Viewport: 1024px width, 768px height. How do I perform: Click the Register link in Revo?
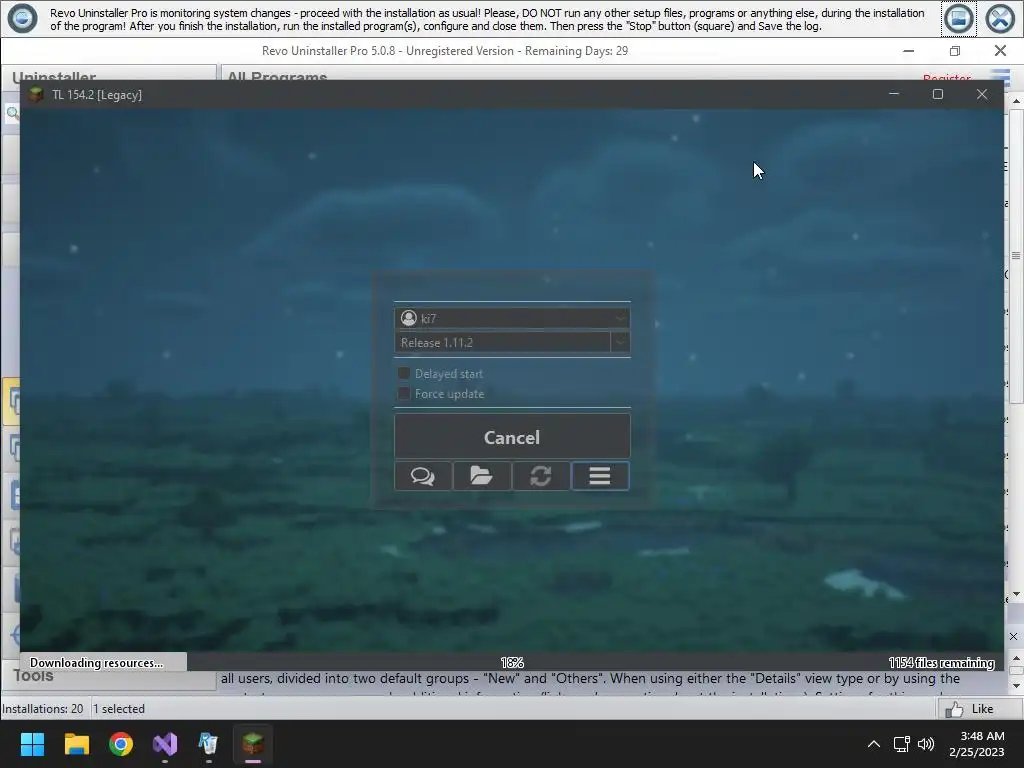[947, 78]
